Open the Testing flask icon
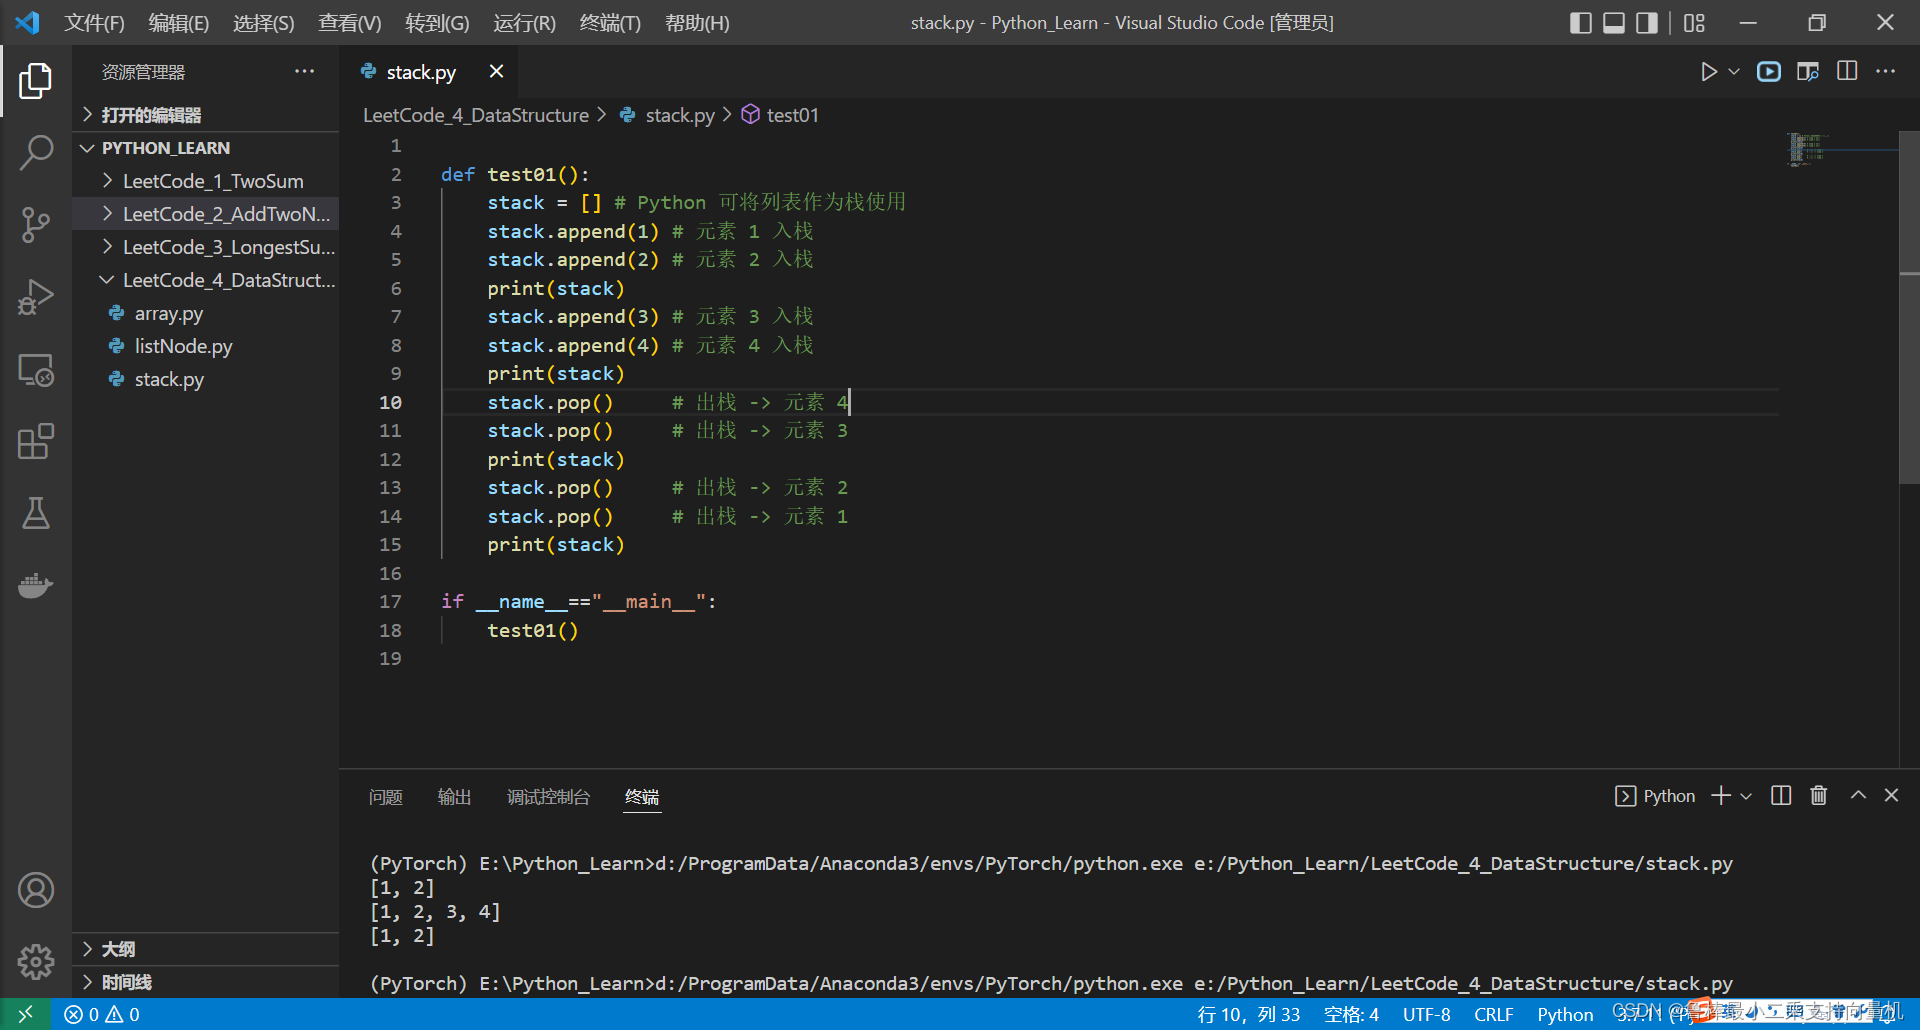Image resolution: width=1920 pixels, height=1030 pixels. 36,514
